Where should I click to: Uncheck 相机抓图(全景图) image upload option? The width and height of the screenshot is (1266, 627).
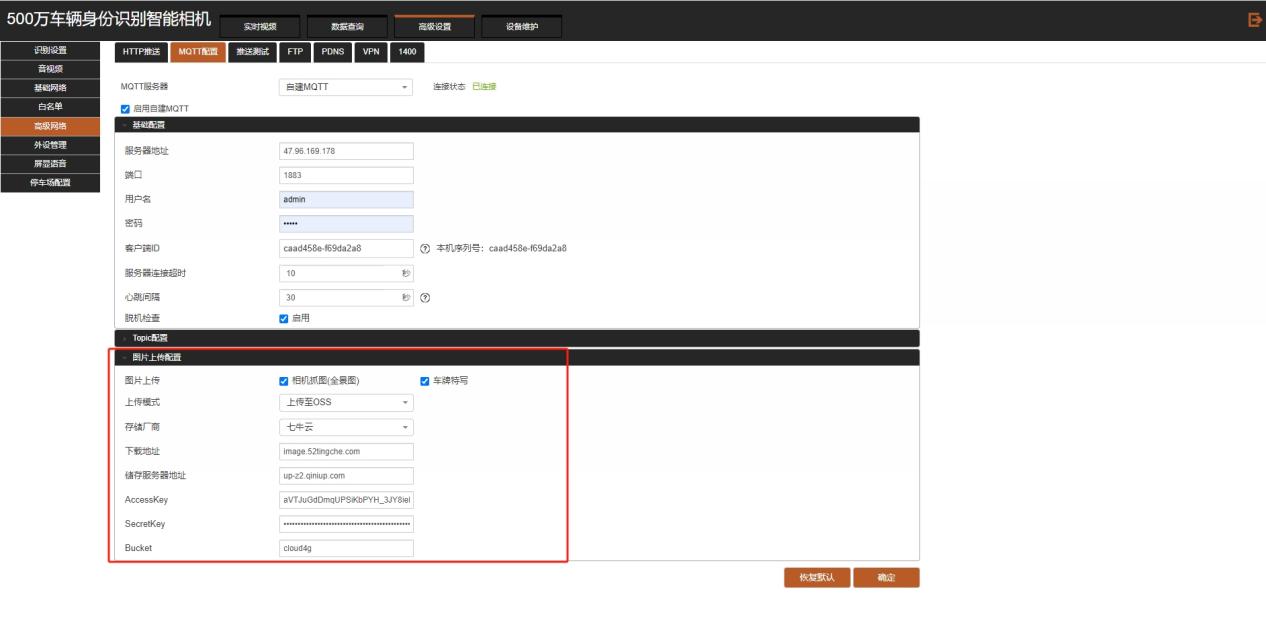(284, 380)
